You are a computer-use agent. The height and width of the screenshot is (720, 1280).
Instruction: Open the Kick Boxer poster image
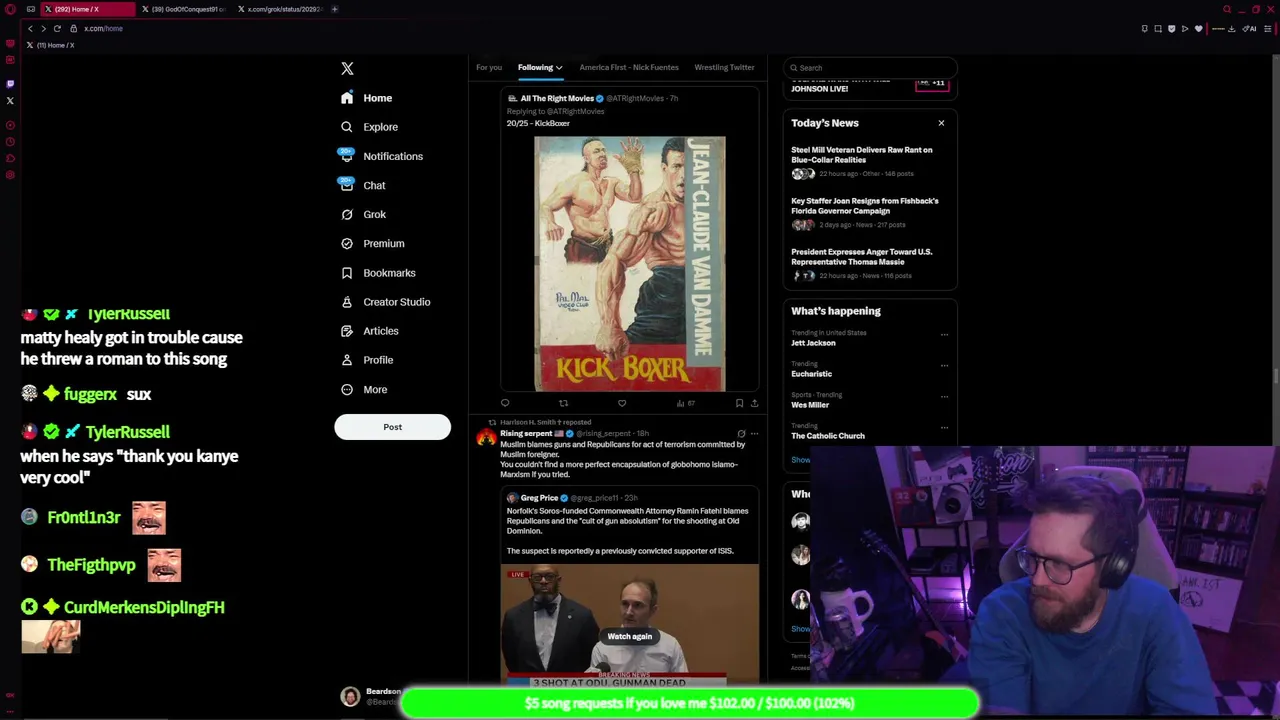630,264
